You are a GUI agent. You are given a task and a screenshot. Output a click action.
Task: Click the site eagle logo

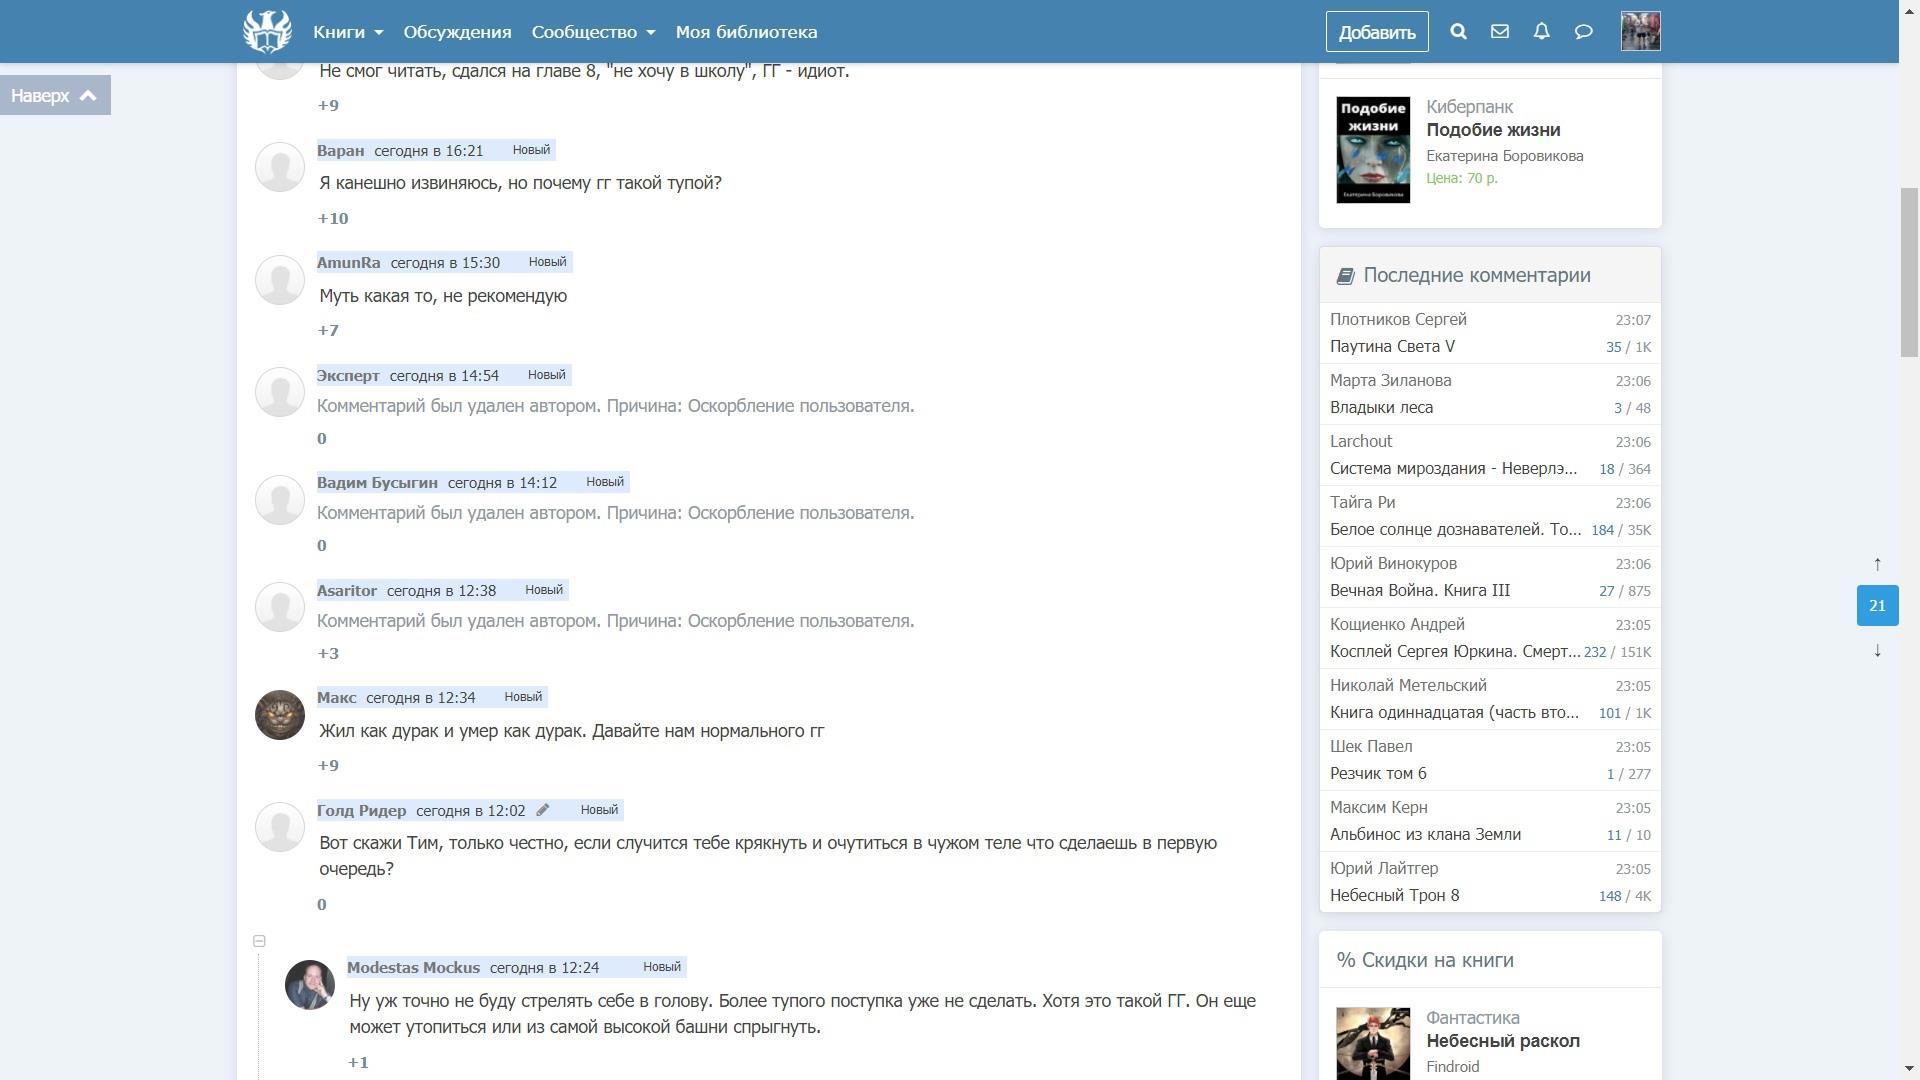(x=267, y=31)
